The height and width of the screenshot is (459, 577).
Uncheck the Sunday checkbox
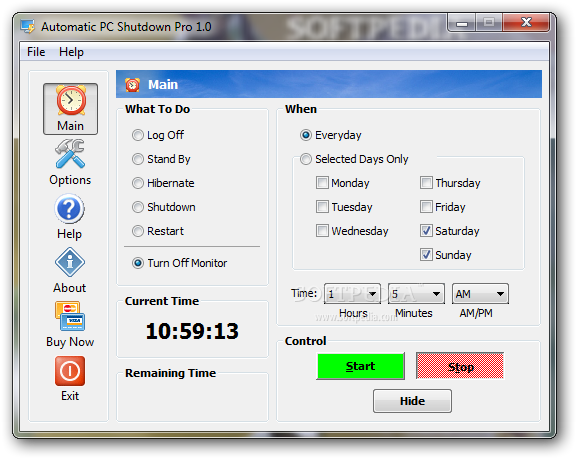coord(426,255)
